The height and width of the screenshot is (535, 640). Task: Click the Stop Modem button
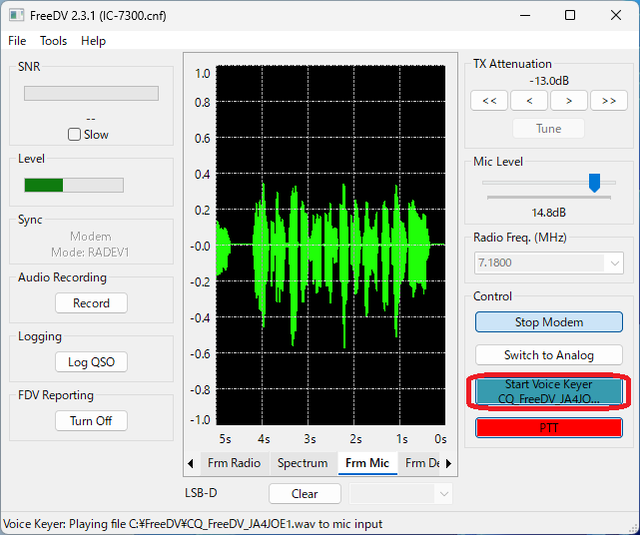click(x=549, y=322)
